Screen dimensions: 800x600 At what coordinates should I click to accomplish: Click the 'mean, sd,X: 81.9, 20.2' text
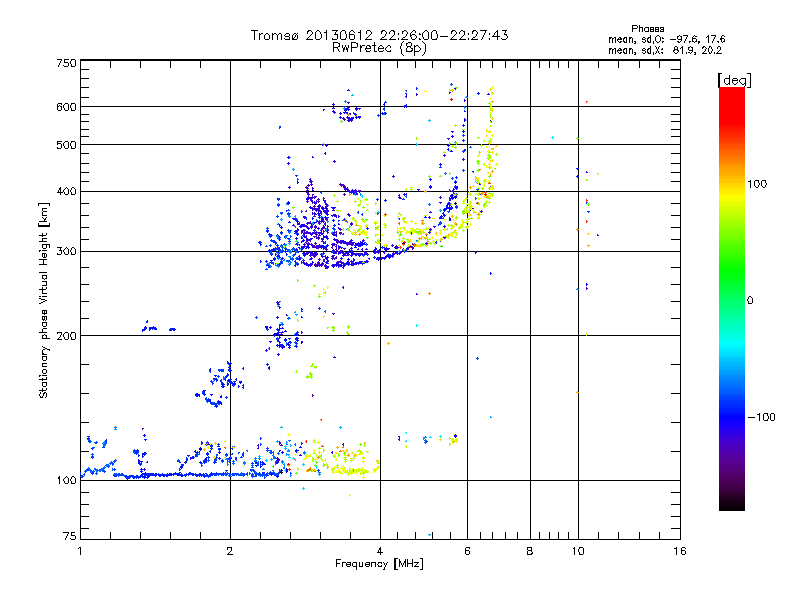click(665, 50)
